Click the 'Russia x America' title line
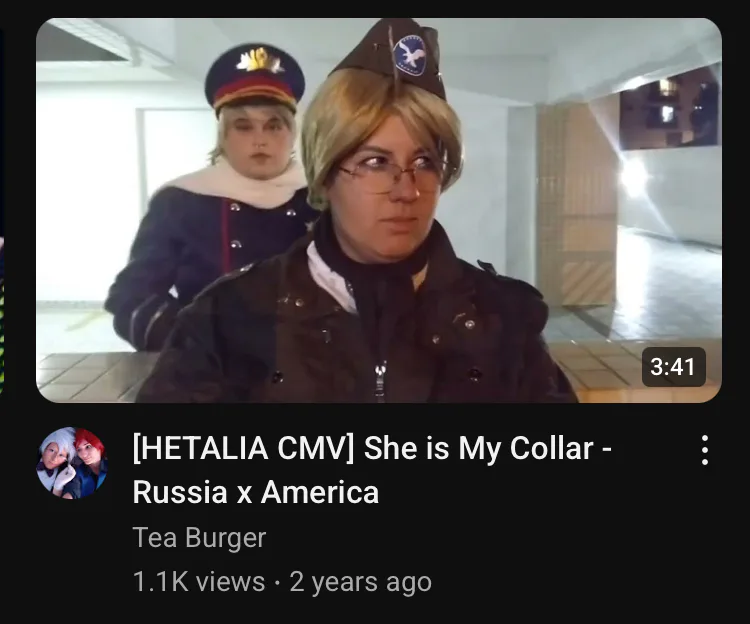Viewport: 750px width, 624px height. pos(256,492)
